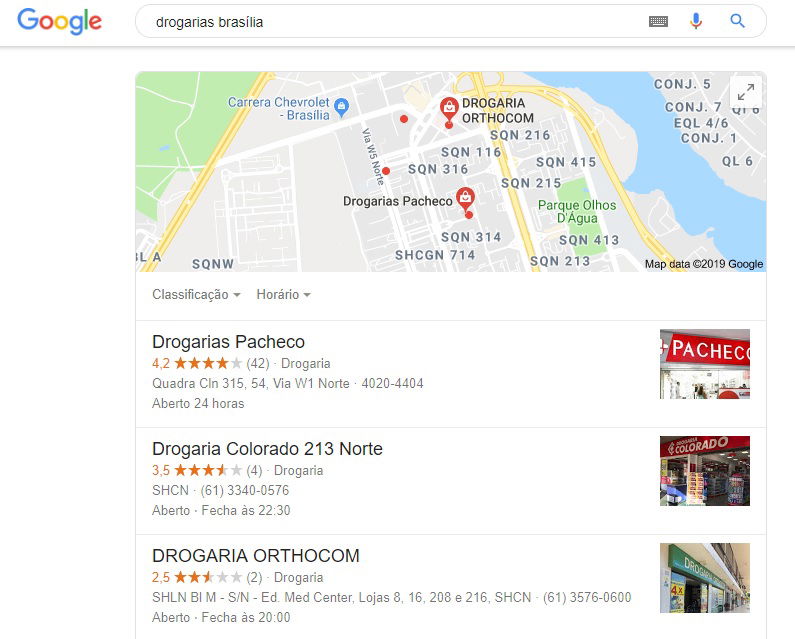Select the Drogaria Orthocom map pin
795x639 pixels.
click(x=449, y=109)
